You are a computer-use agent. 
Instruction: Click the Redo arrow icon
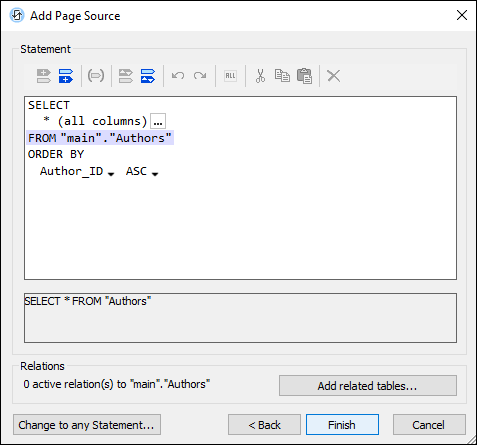tap(200, 76)
